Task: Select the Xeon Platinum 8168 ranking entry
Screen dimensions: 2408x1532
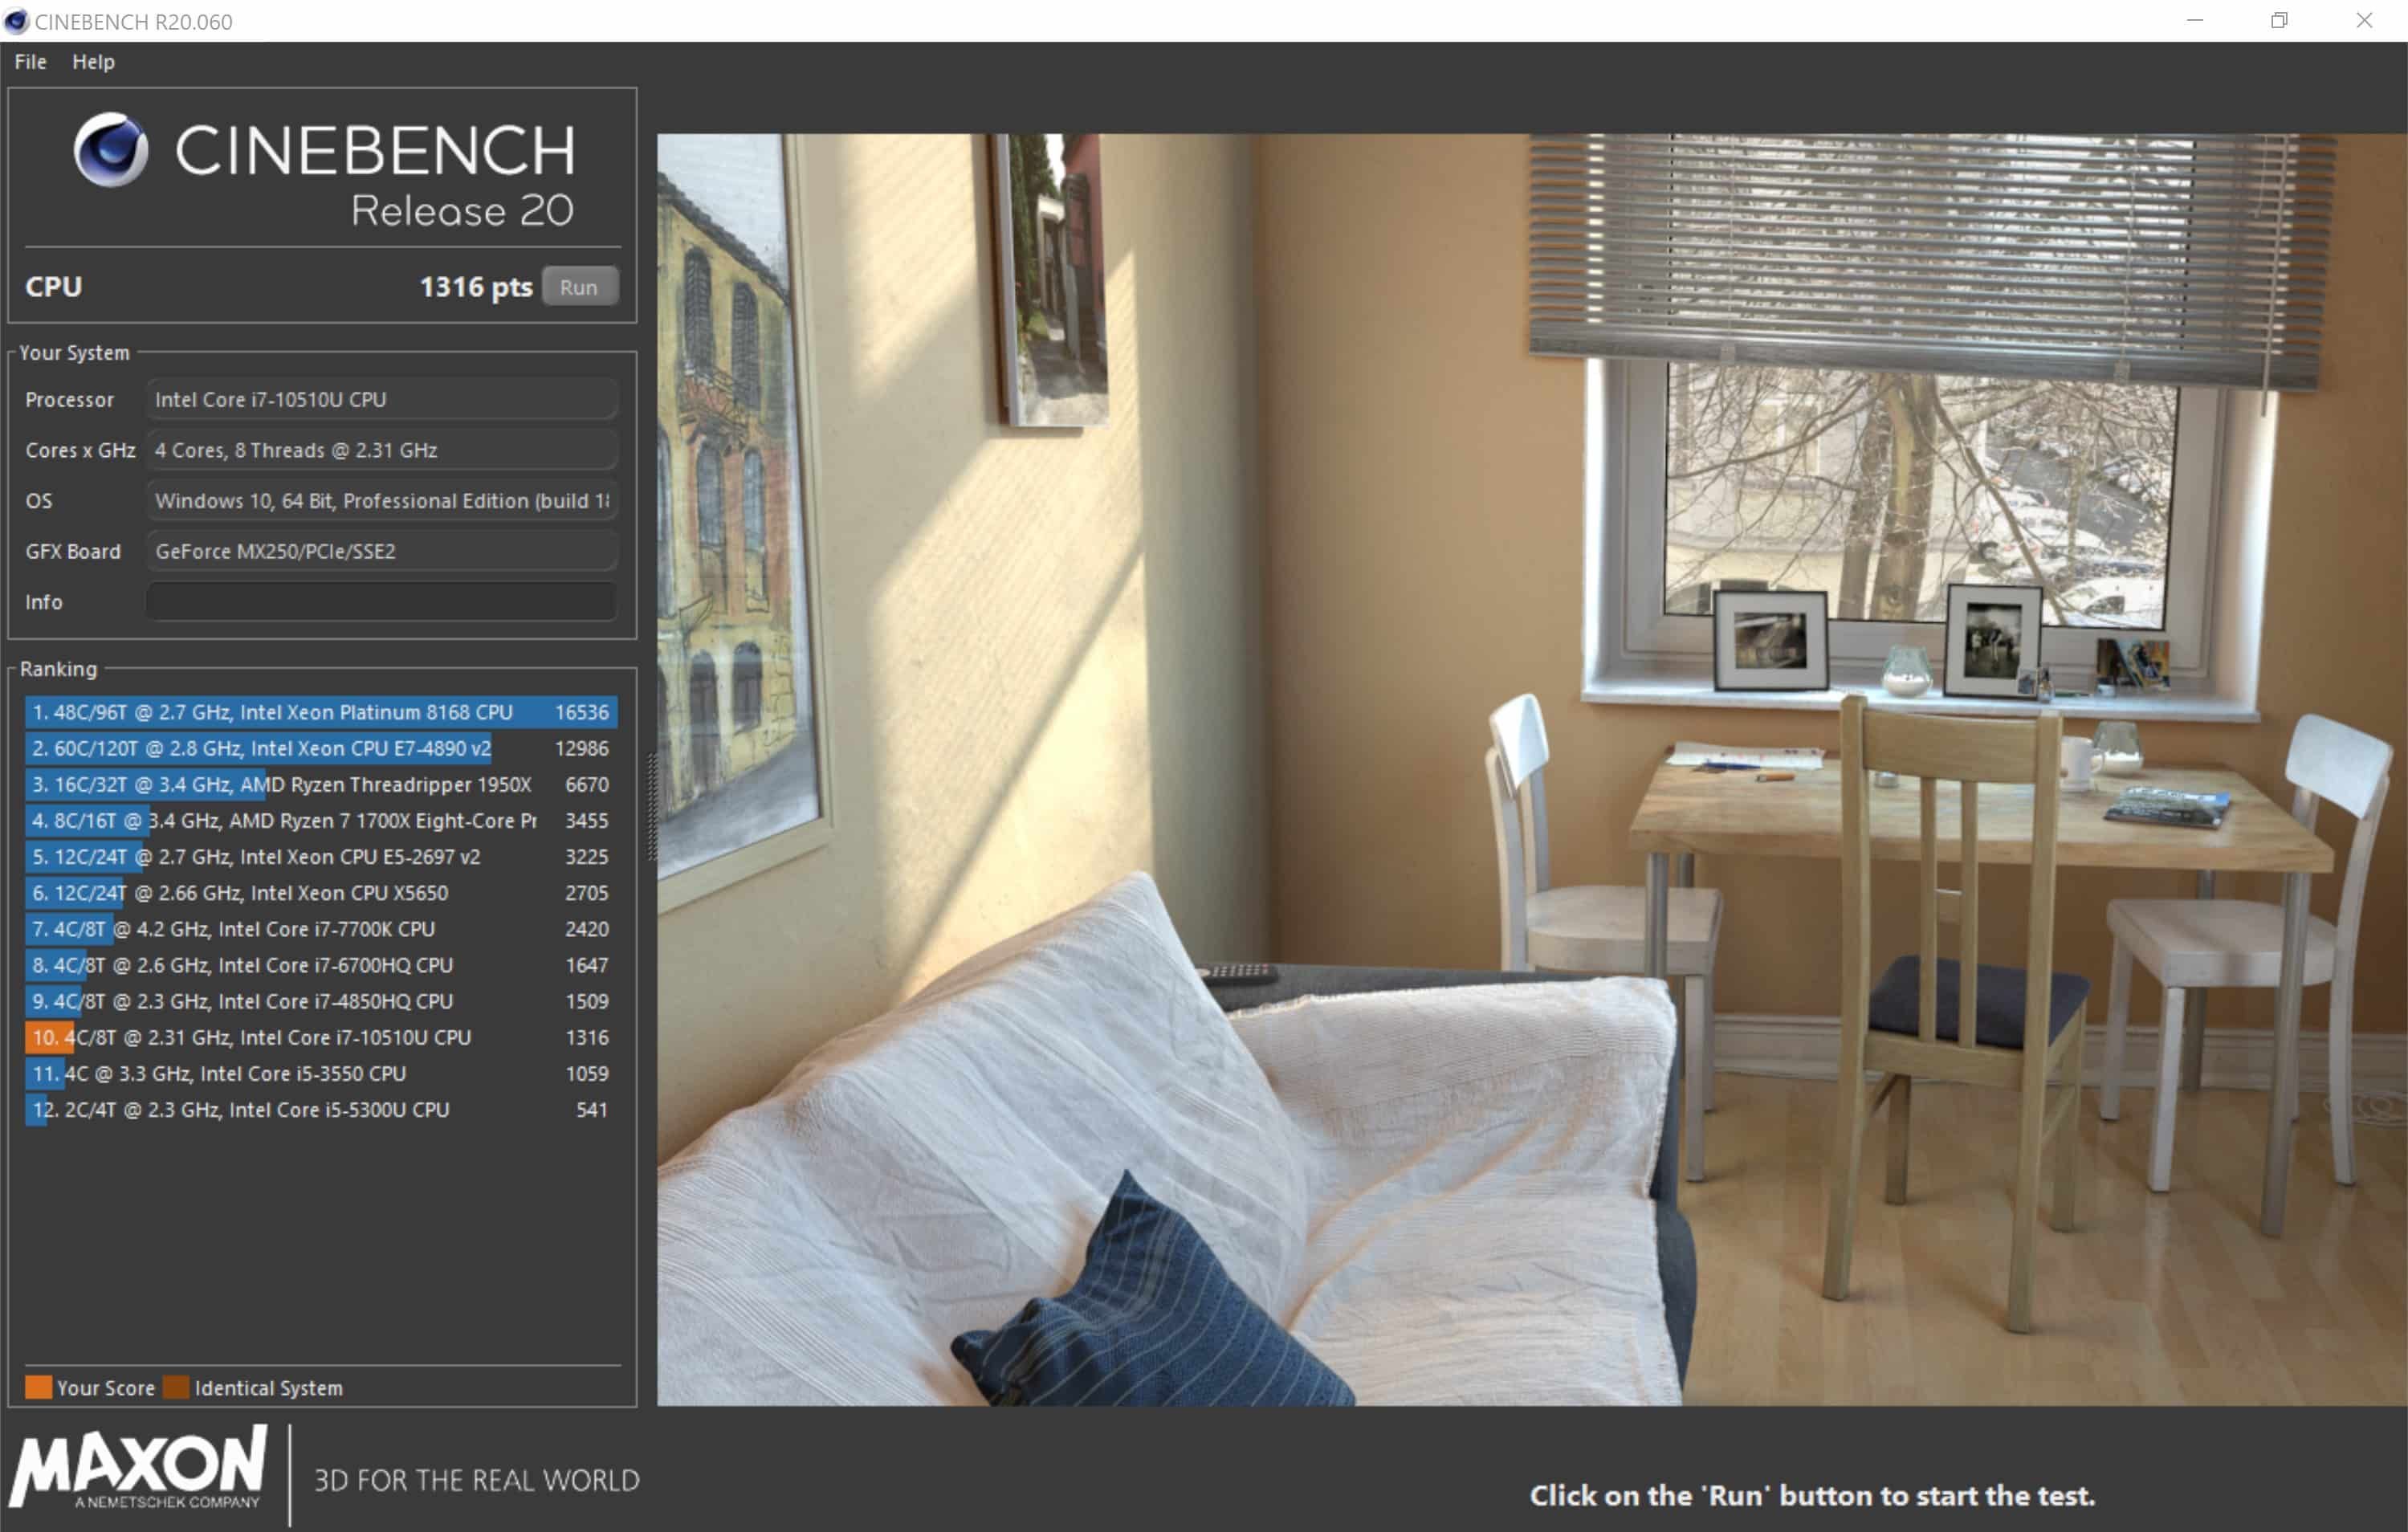Action: point(320,712)
